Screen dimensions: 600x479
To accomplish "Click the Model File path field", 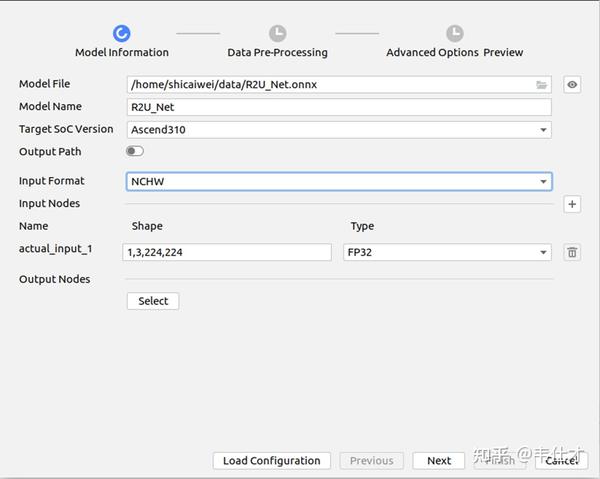I will [x=330, y=85].
